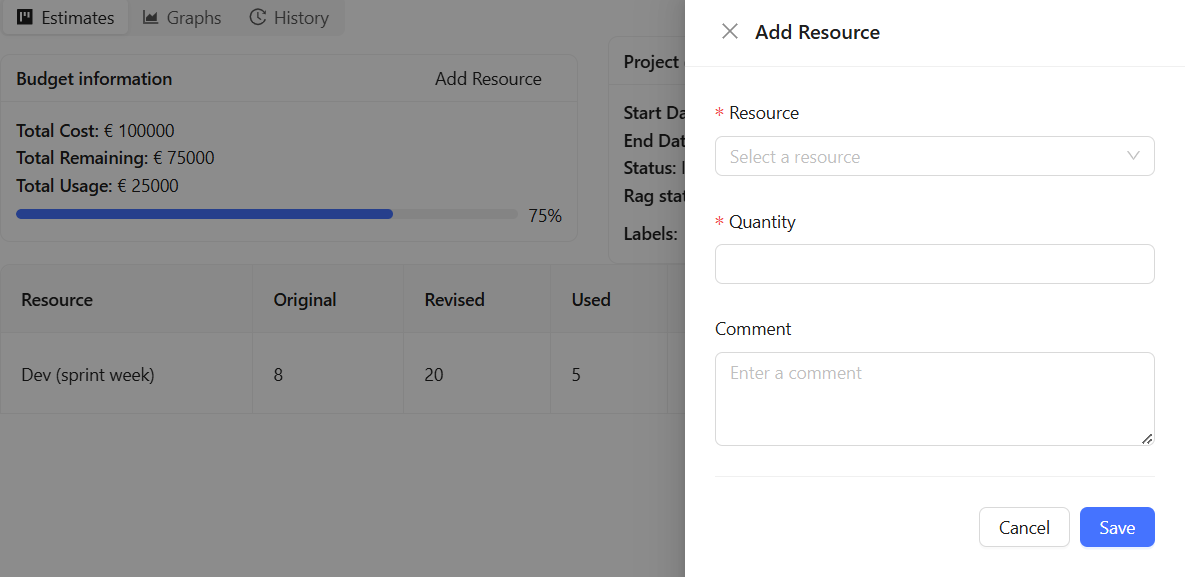1190x577 pixels.
Task: Expand the Resource dropdown chevron arrow
Action: coord(1133,156)
